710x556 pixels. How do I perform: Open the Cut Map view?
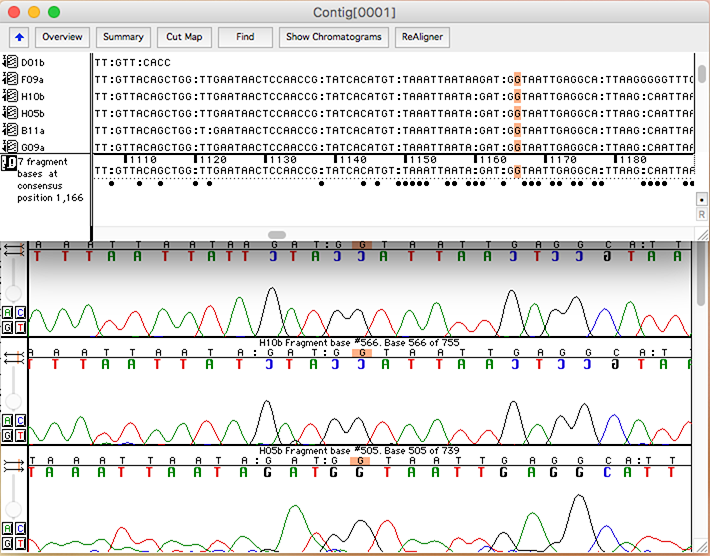tap(184, 37)
